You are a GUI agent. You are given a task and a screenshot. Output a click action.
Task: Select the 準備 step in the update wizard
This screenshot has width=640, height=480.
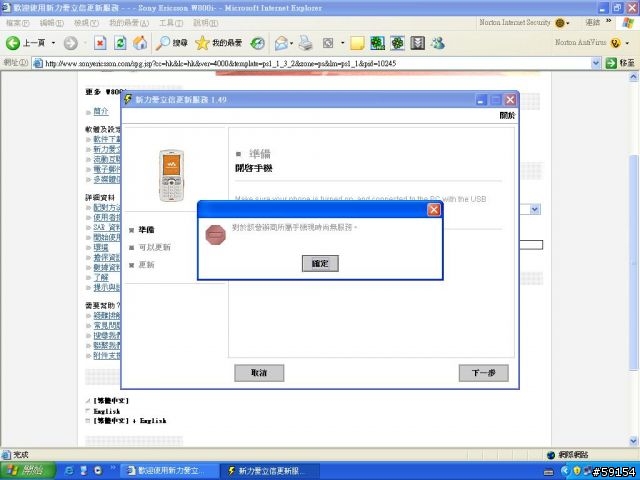146,230
